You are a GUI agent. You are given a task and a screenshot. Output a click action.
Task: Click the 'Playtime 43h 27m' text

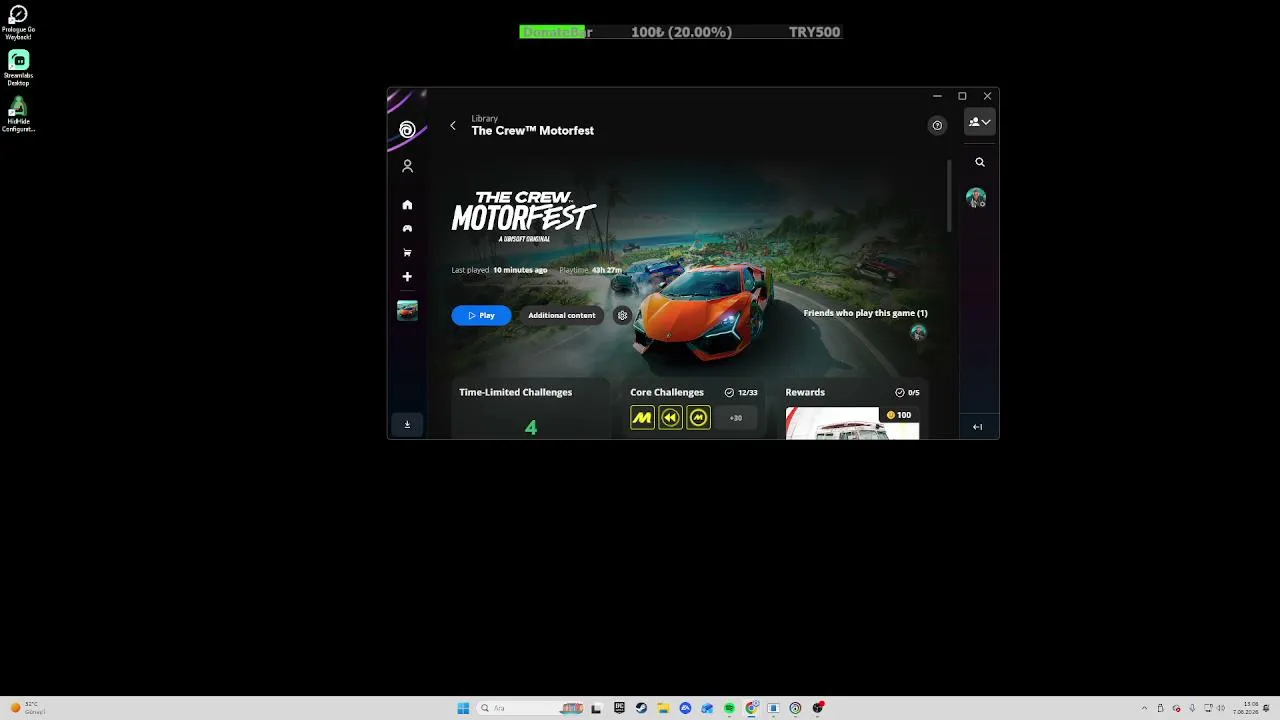(x=590, y=270)
